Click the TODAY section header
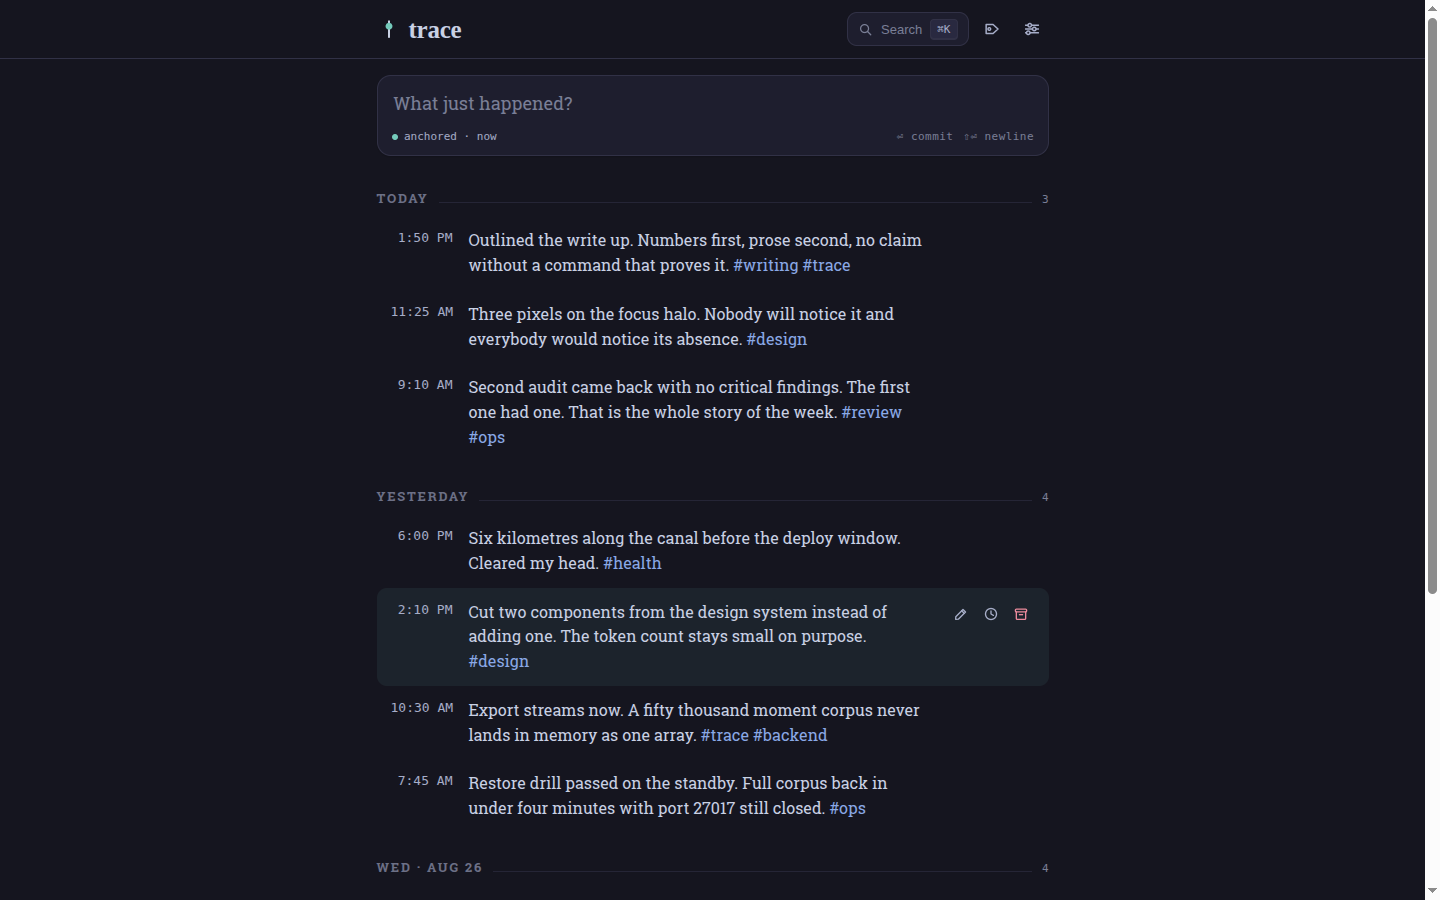The image size is (1440, 900). (x=402, y=199)
